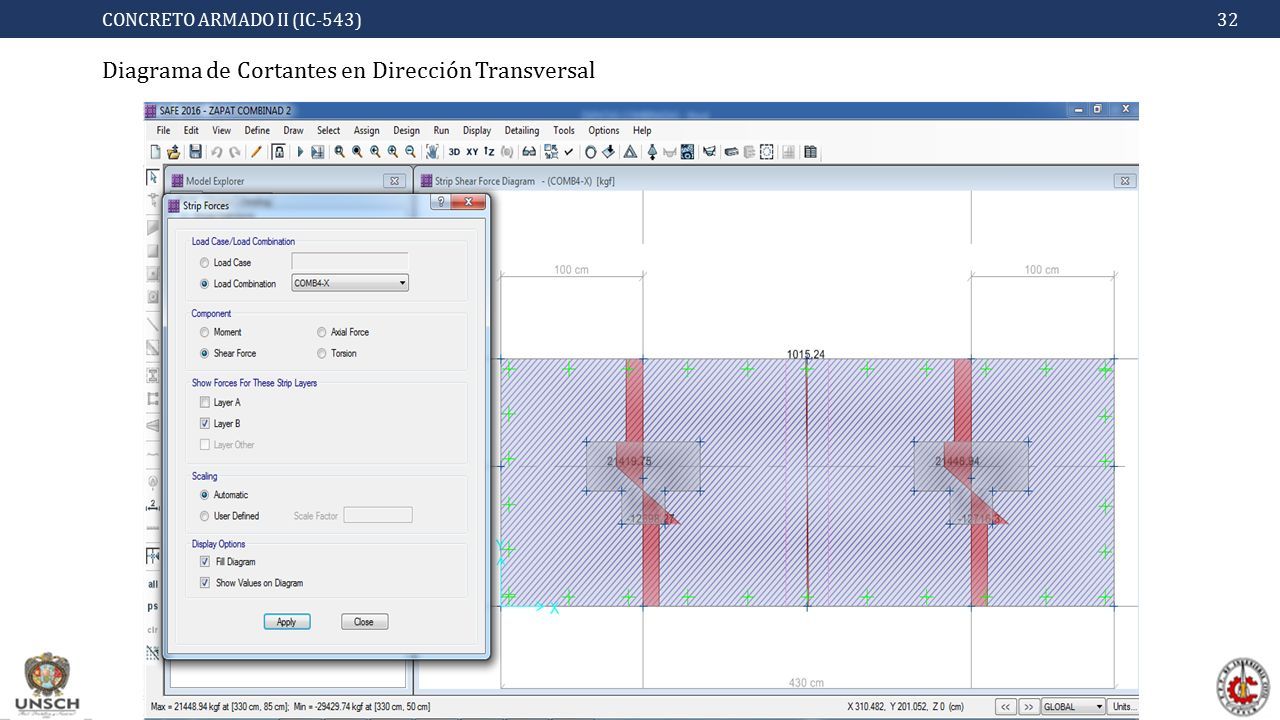This screenshot has height=720, width=1280.
Task: Open the File menu
Action: tap(163, 130)
